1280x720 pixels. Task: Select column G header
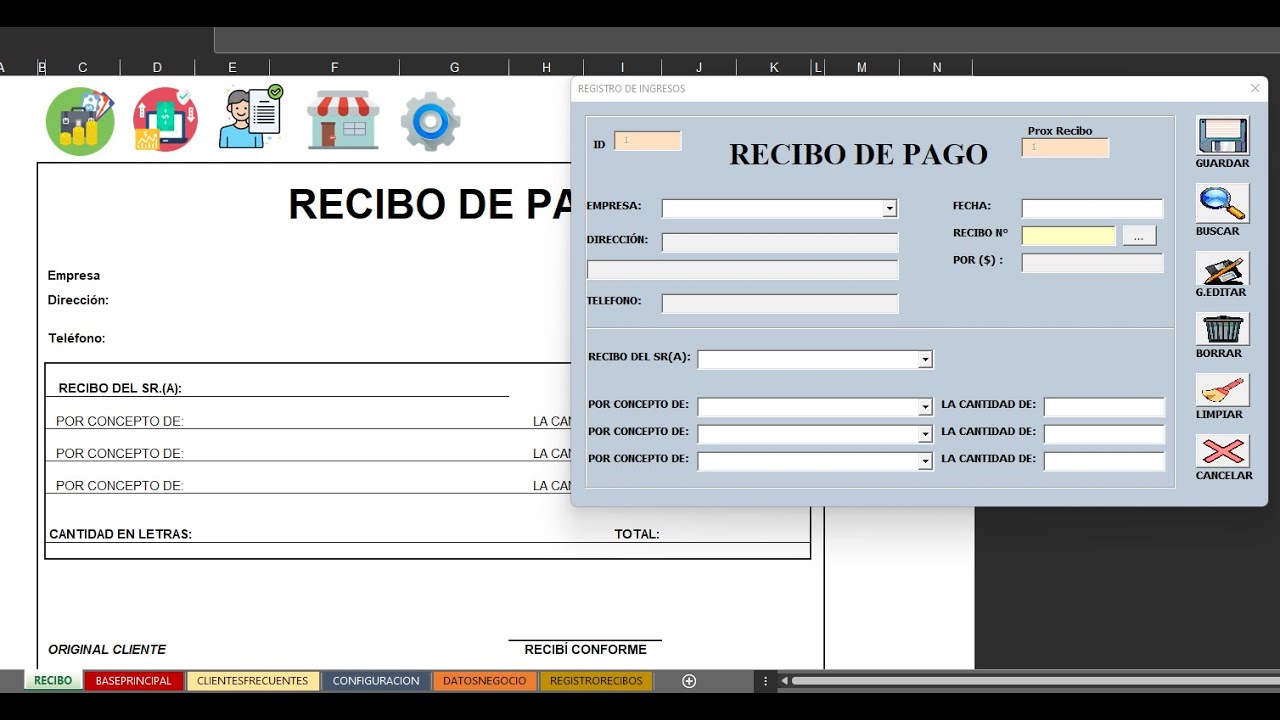[454, 67]
